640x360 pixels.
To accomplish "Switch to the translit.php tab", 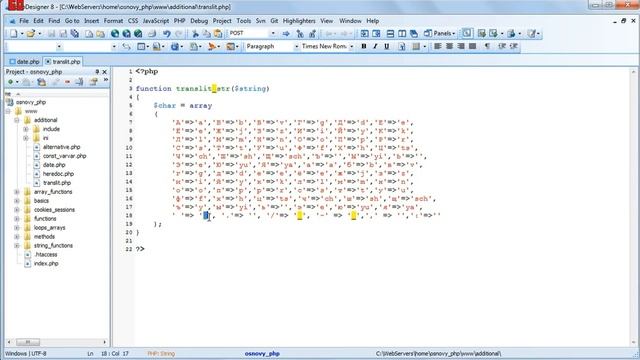I will pyautogui.click(x=63, y=62).
